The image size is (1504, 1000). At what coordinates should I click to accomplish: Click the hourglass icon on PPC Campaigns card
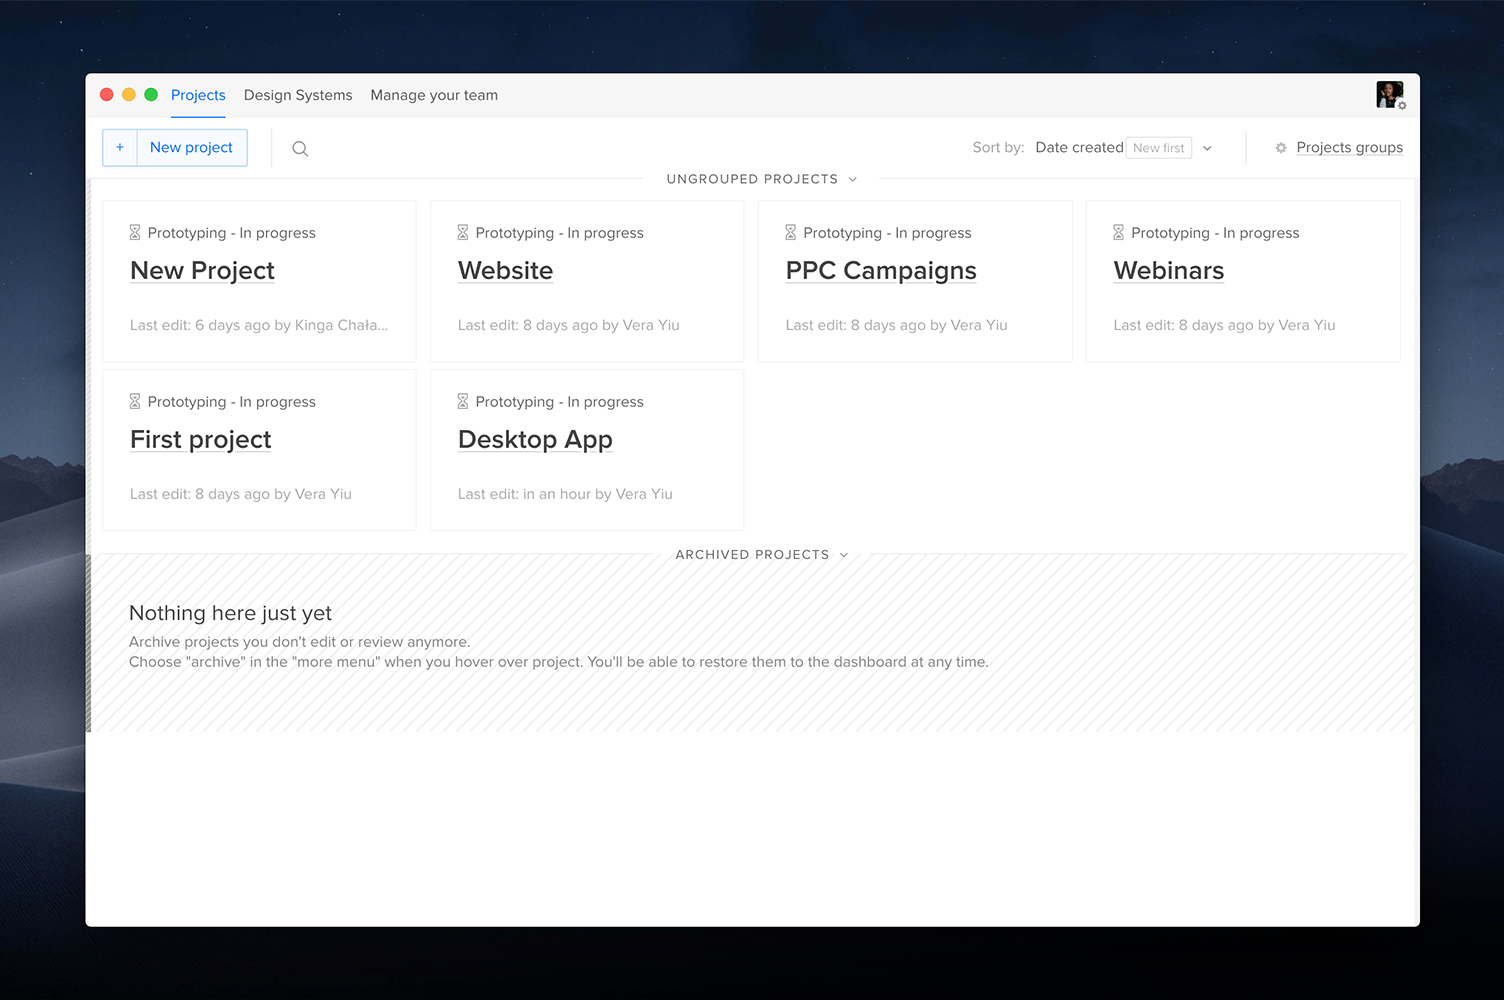pos(790,231)
